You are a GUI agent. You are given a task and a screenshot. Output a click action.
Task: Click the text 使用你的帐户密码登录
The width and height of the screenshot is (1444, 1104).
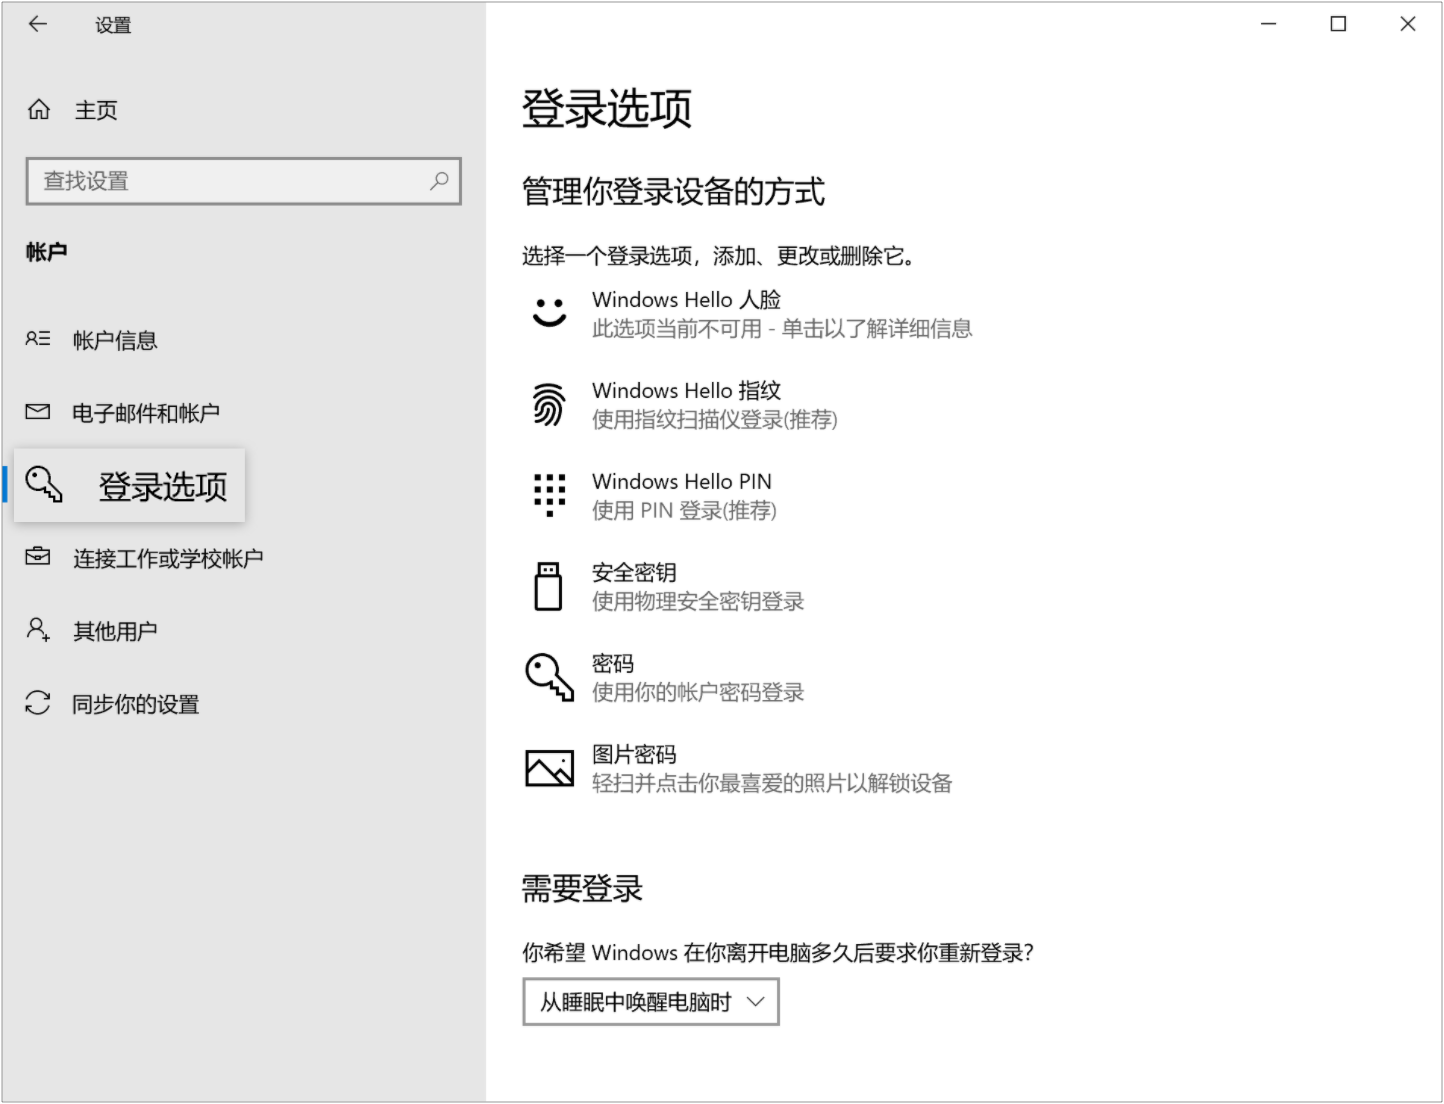[698, 692]
